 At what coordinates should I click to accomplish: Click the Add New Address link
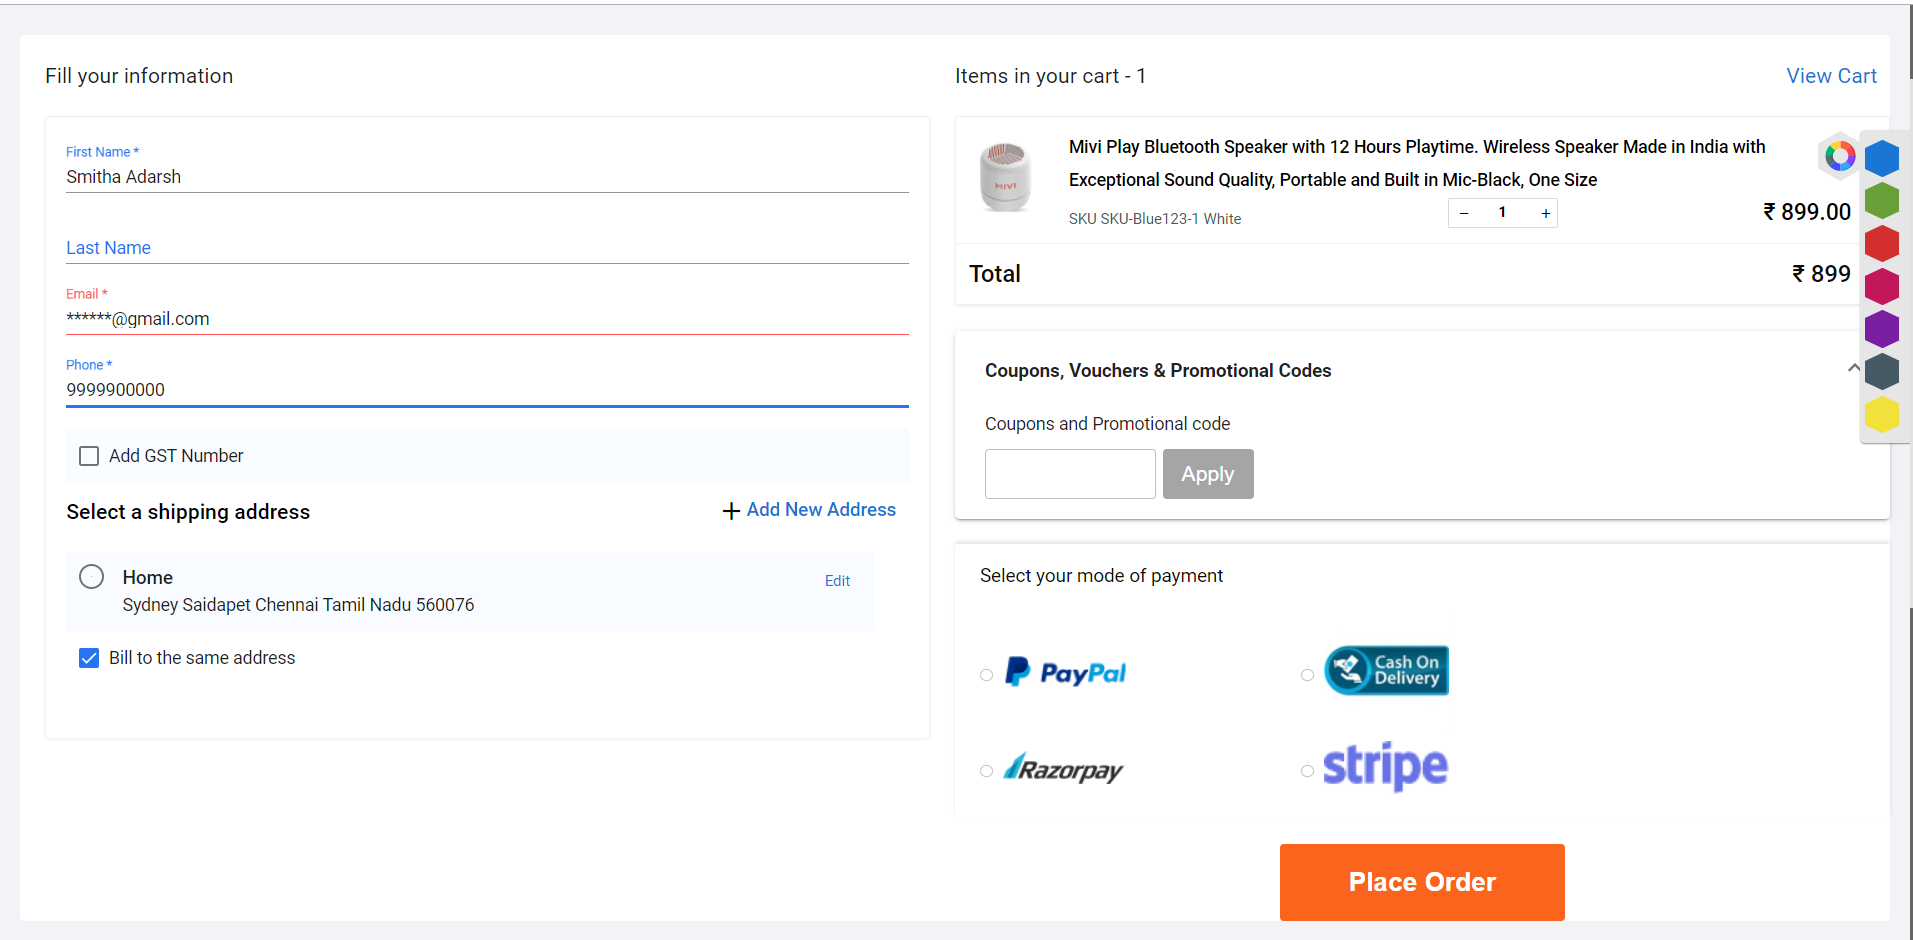click(821, 510)
